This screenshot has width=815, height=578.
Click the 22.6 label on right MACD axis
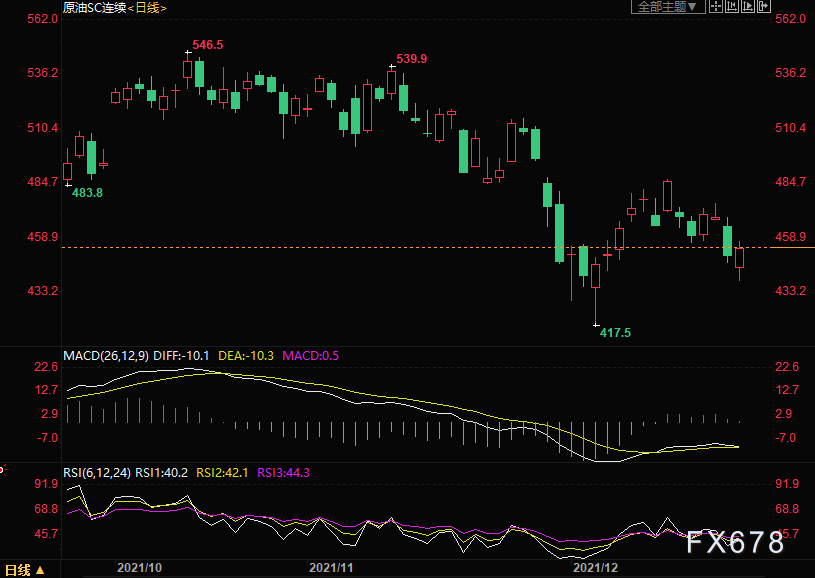click(787, 367)
